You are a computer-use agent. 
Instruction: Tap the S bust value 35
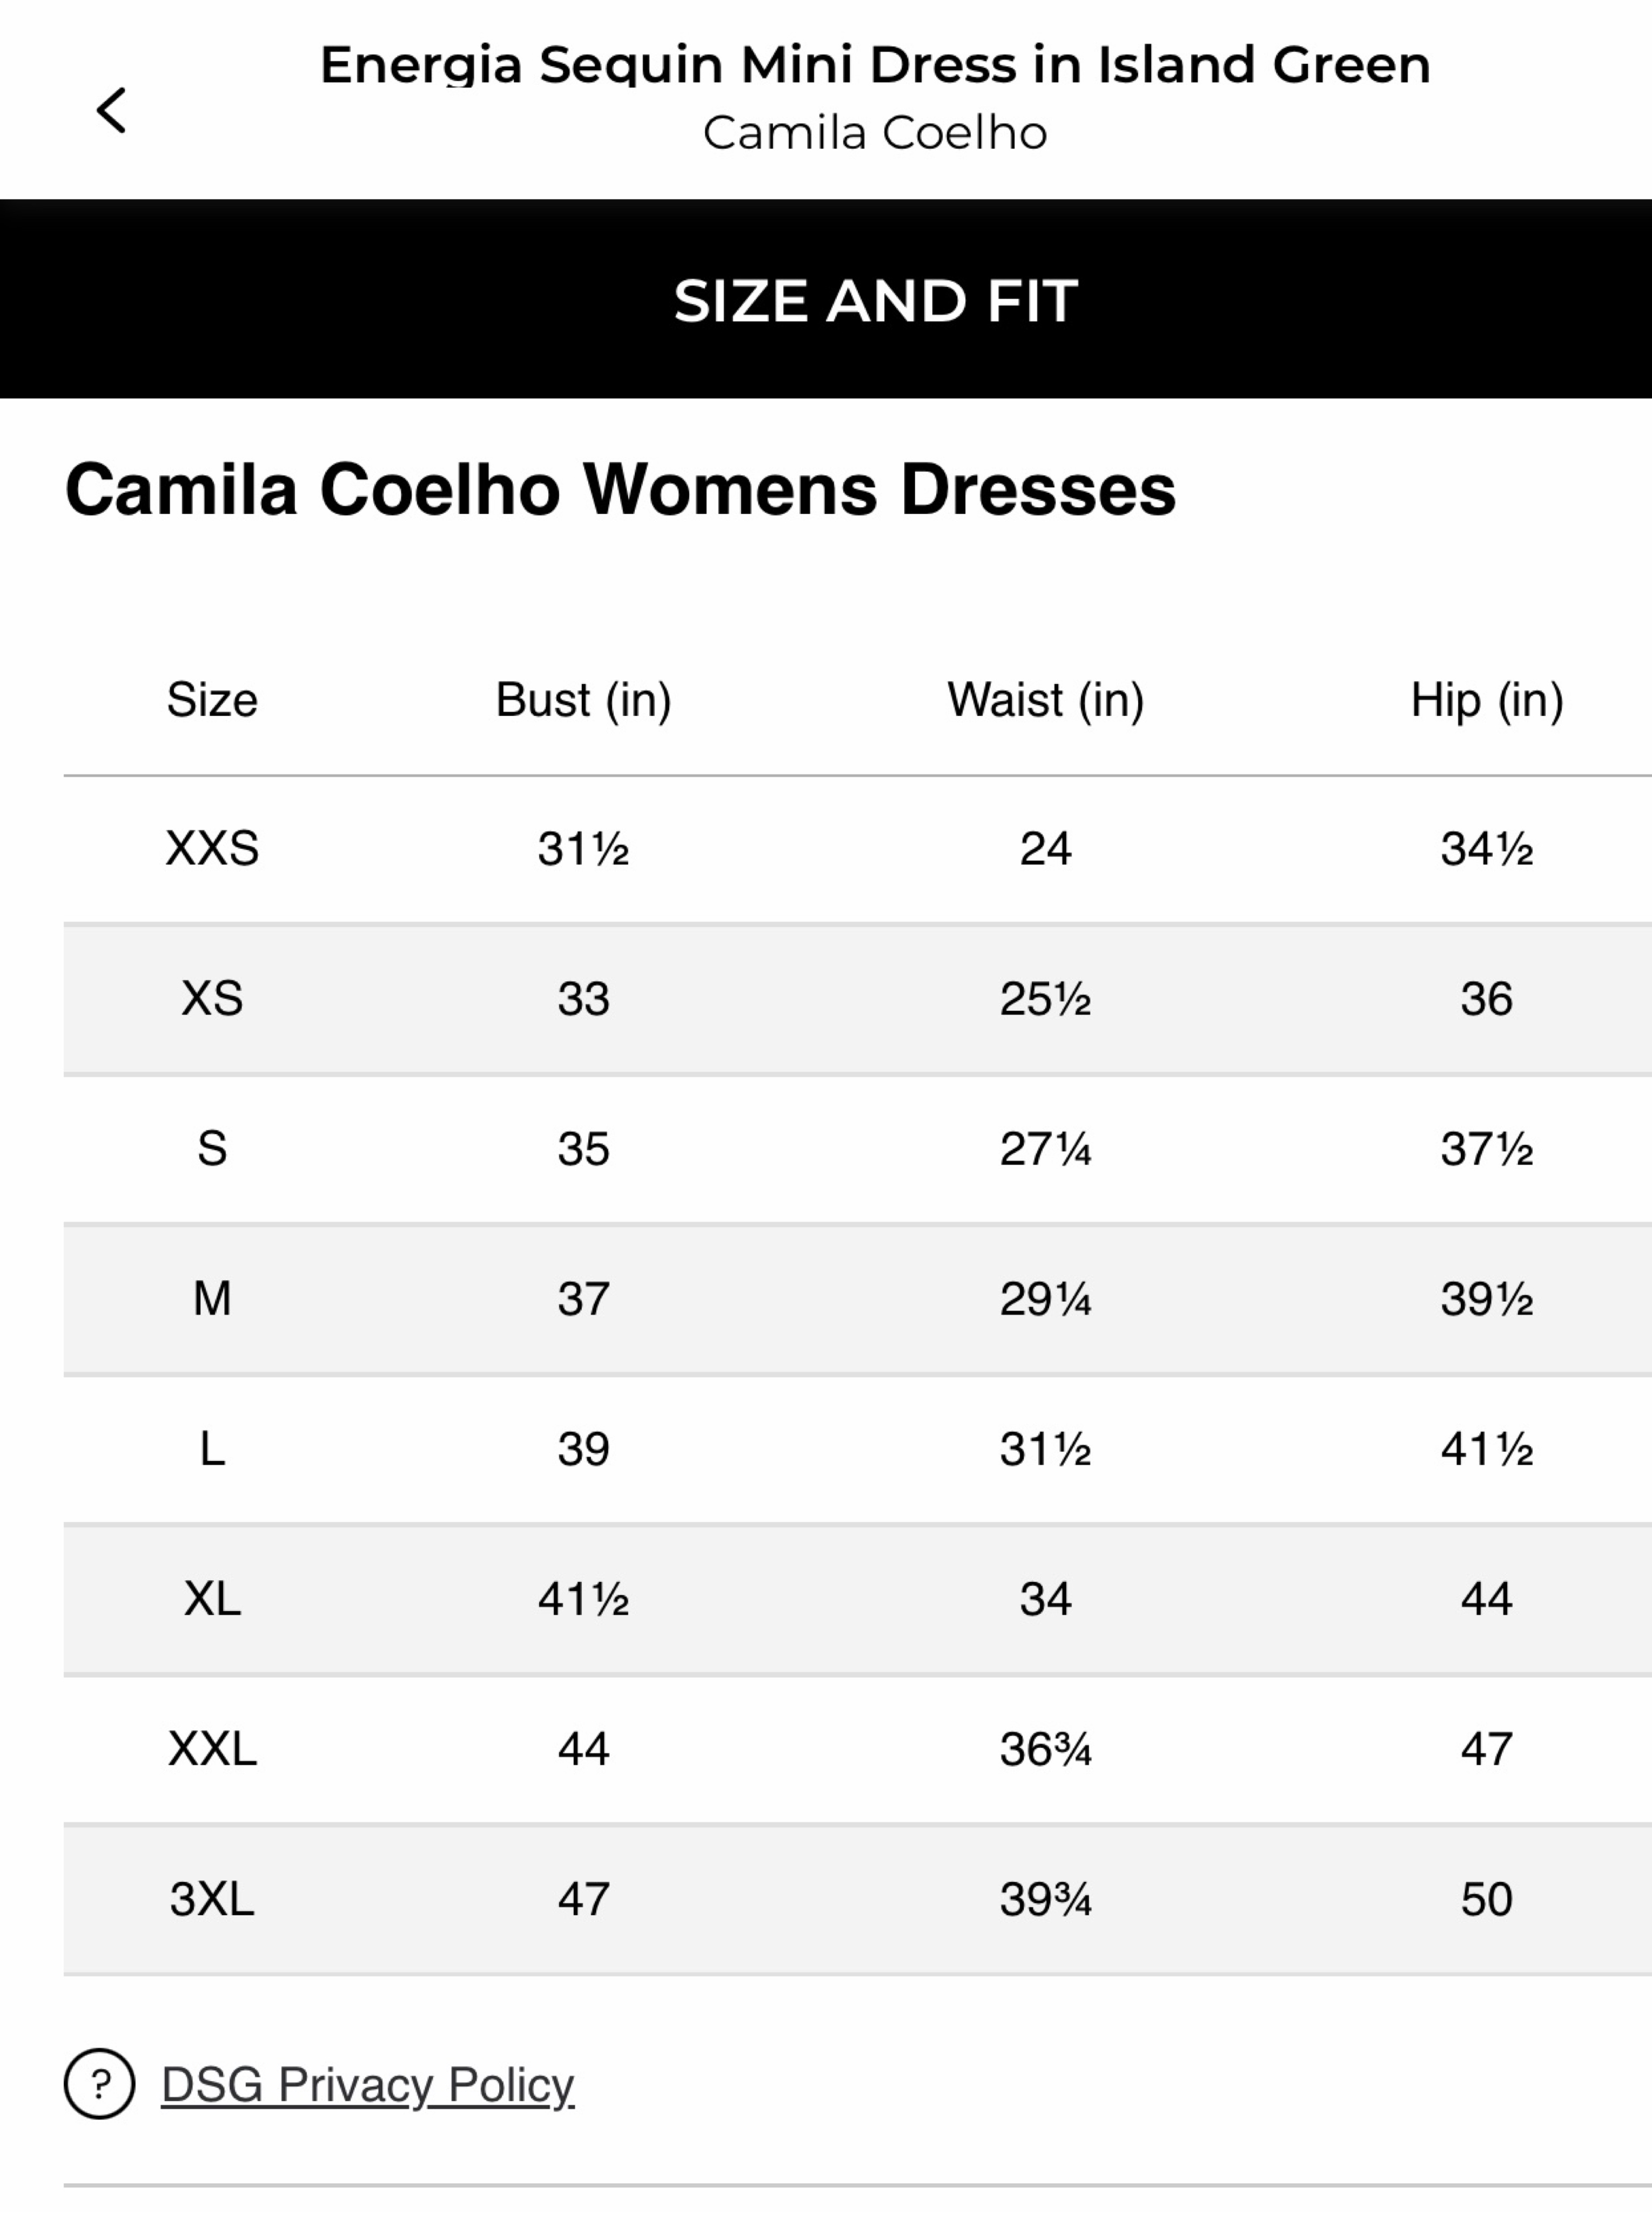(x=584, y=1148)
